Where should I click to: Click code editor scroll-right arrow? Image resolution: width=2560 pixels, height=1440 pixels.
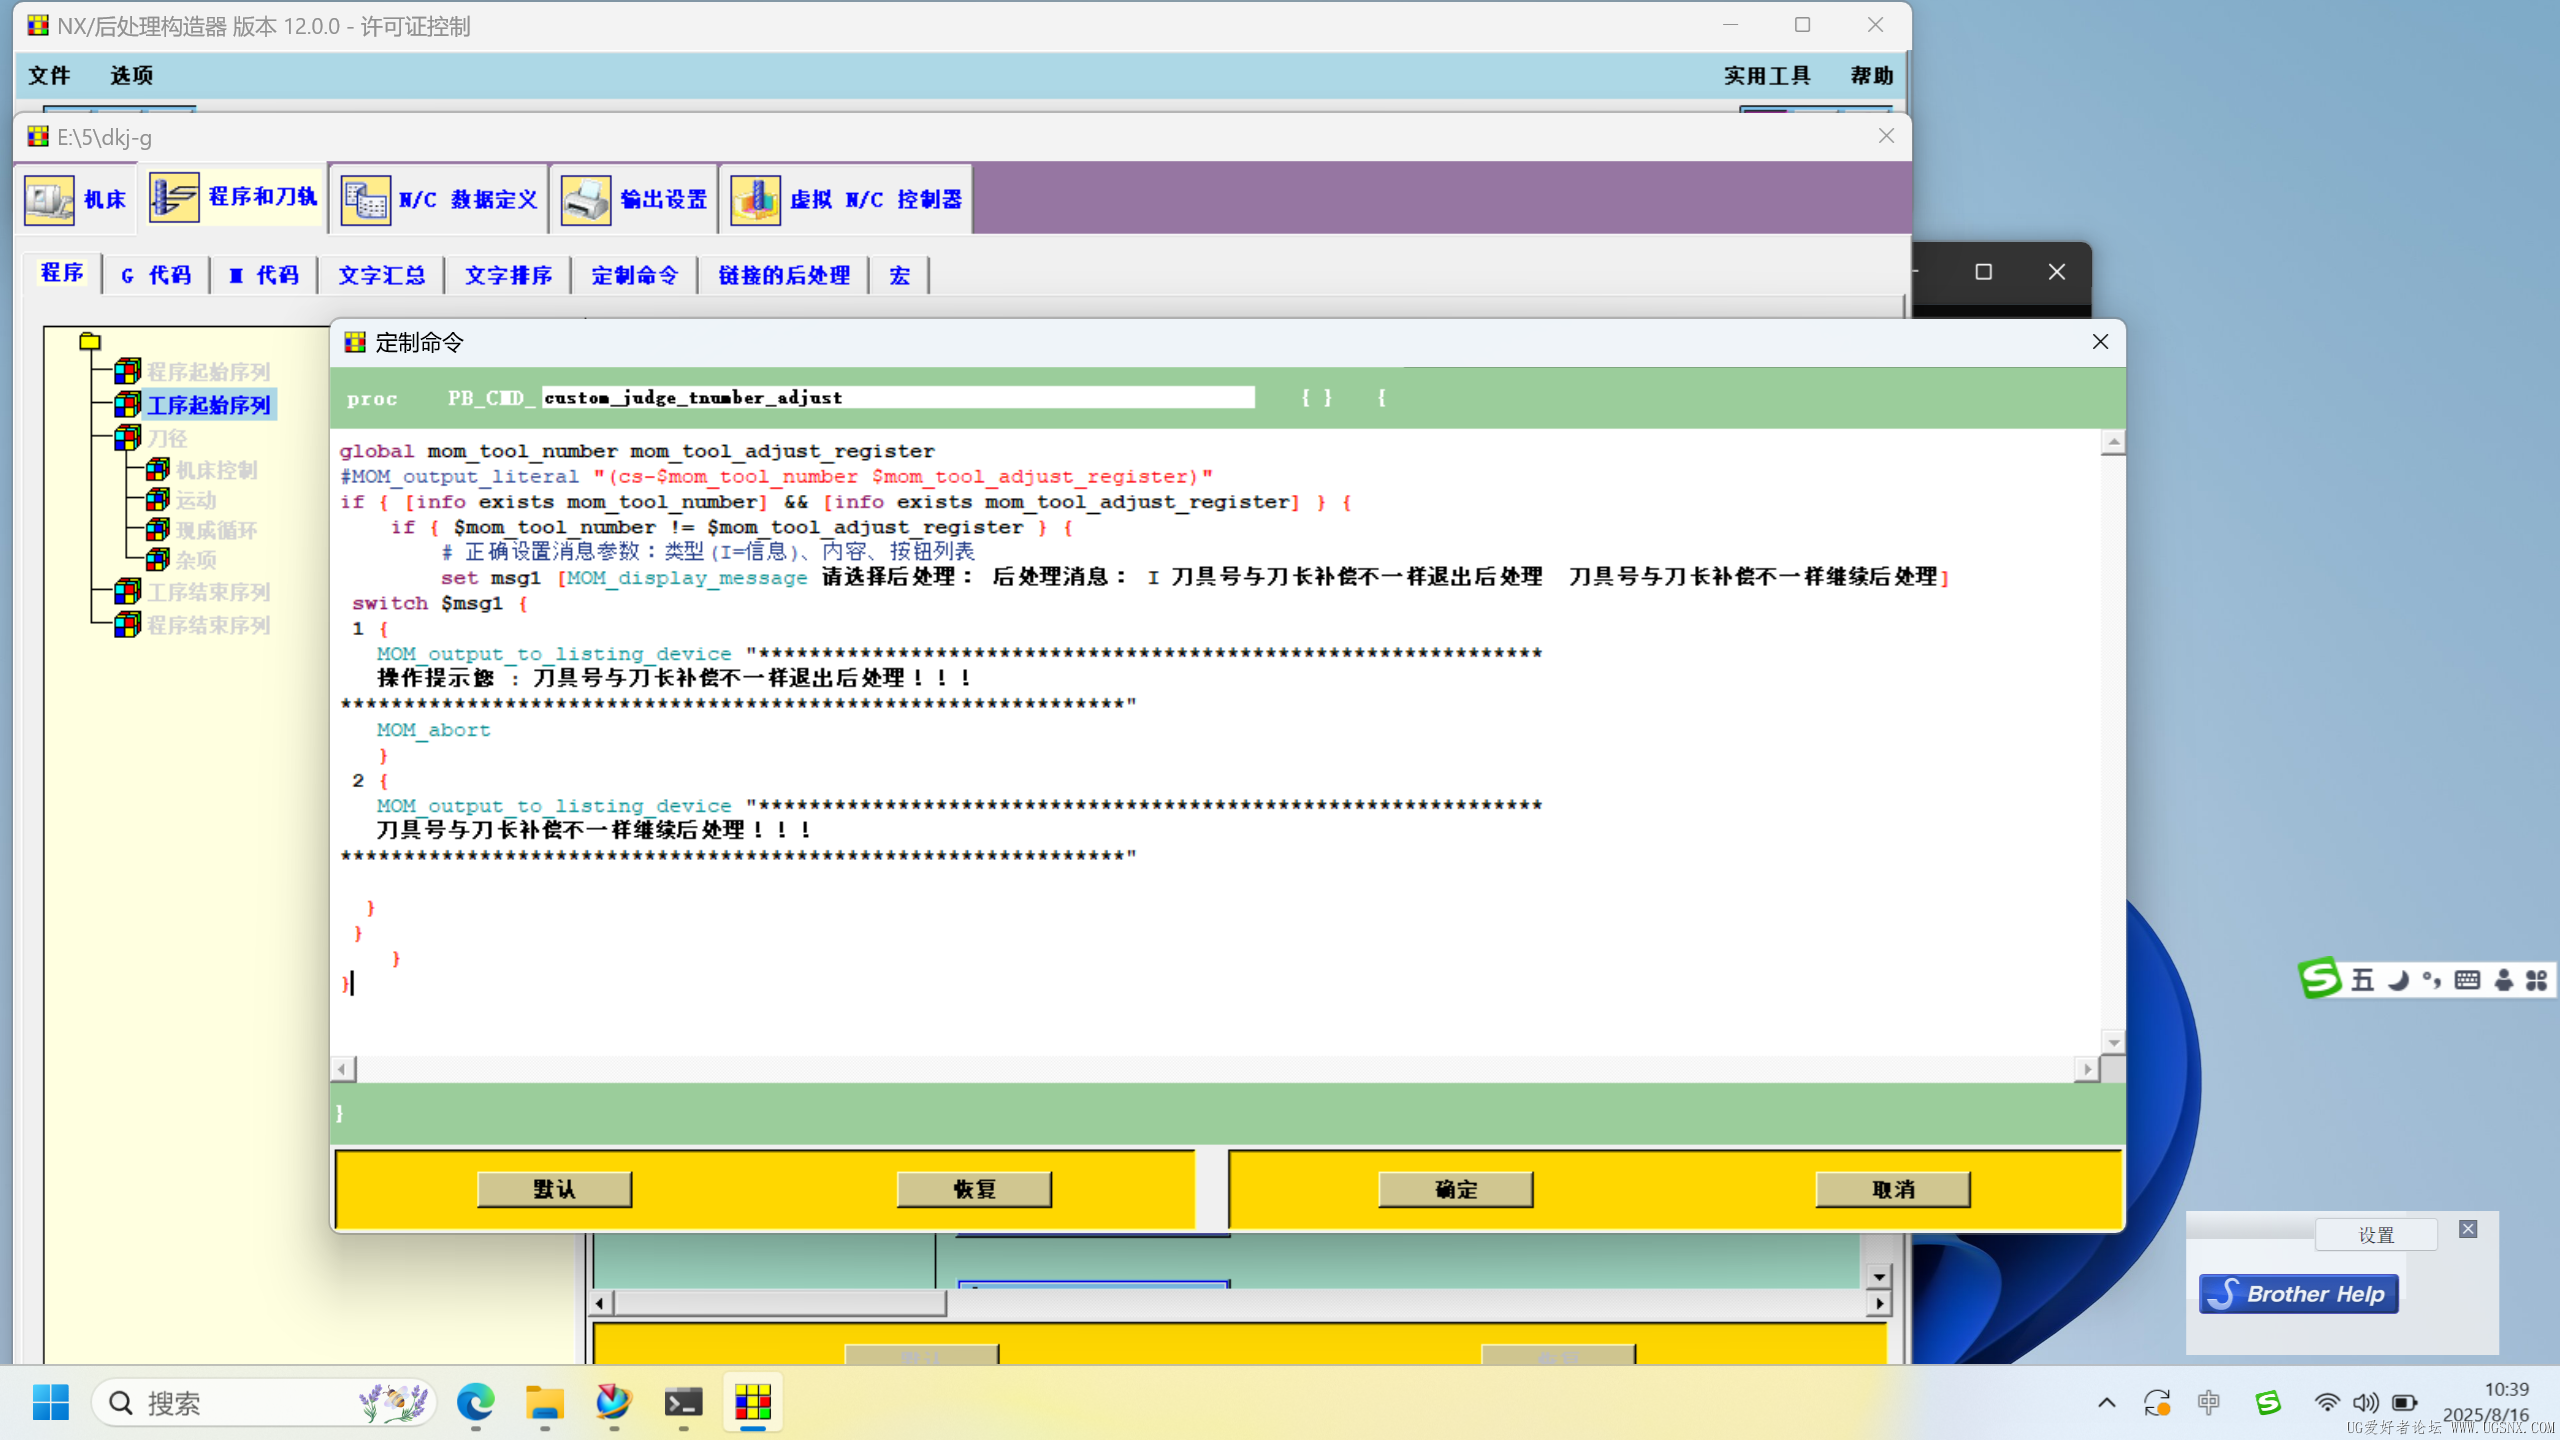(x=2087, y=1069)
